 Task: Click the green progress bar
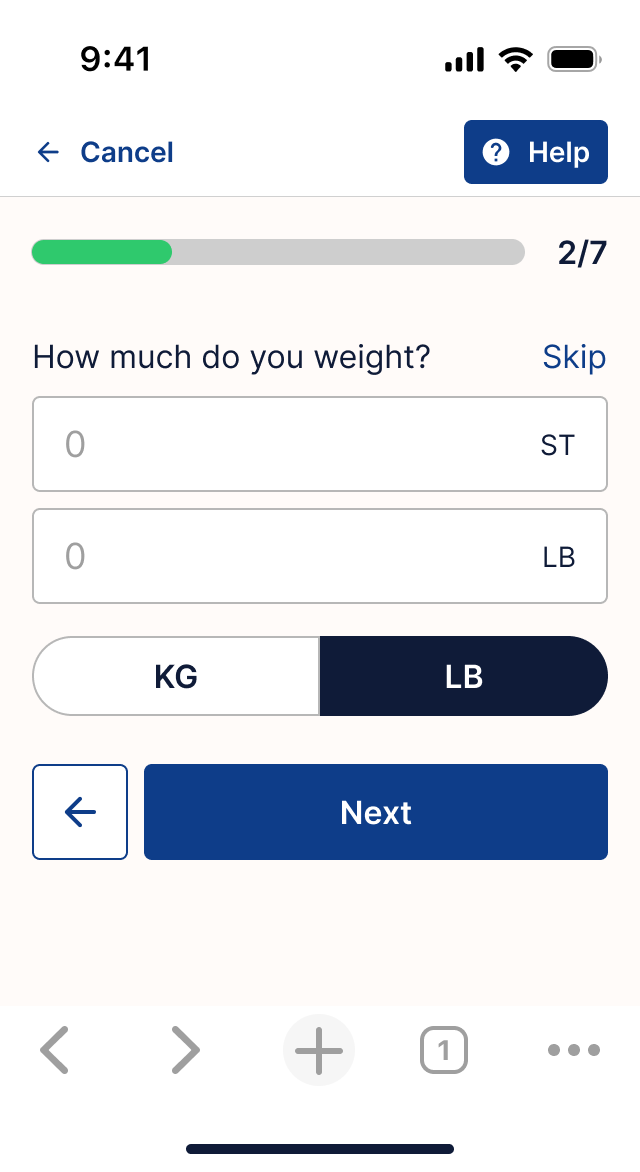point(102,252)
